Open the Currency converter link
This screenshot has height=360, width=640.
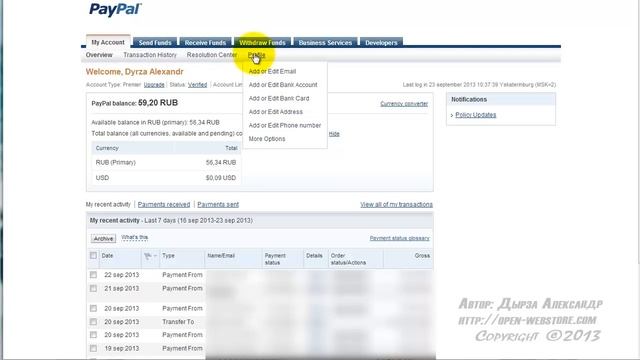click(404, 104)
